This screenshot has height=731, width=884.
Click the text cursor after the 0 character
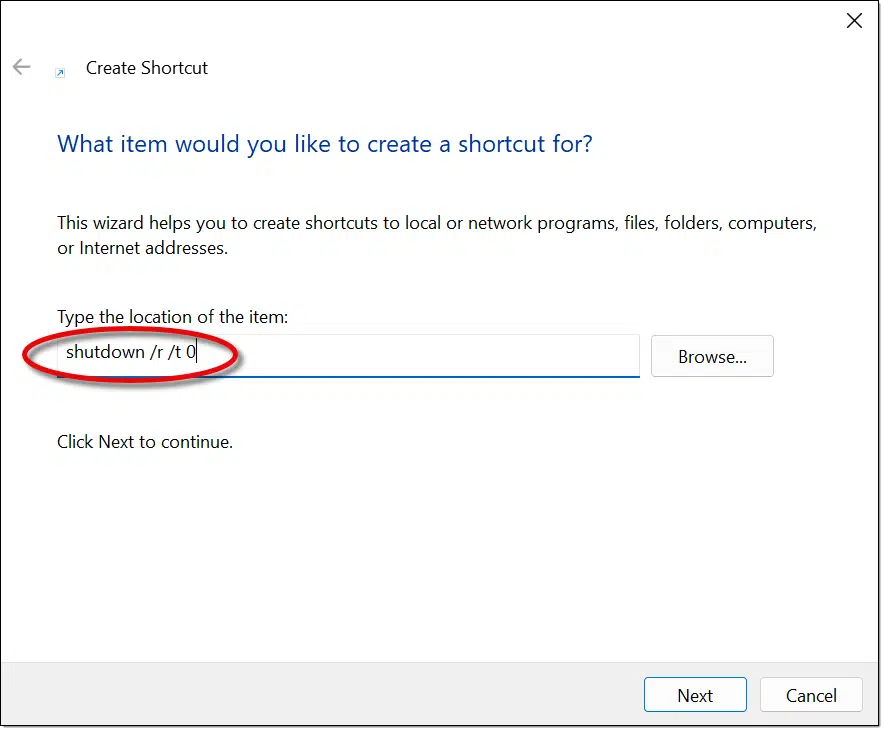point(197,353)
